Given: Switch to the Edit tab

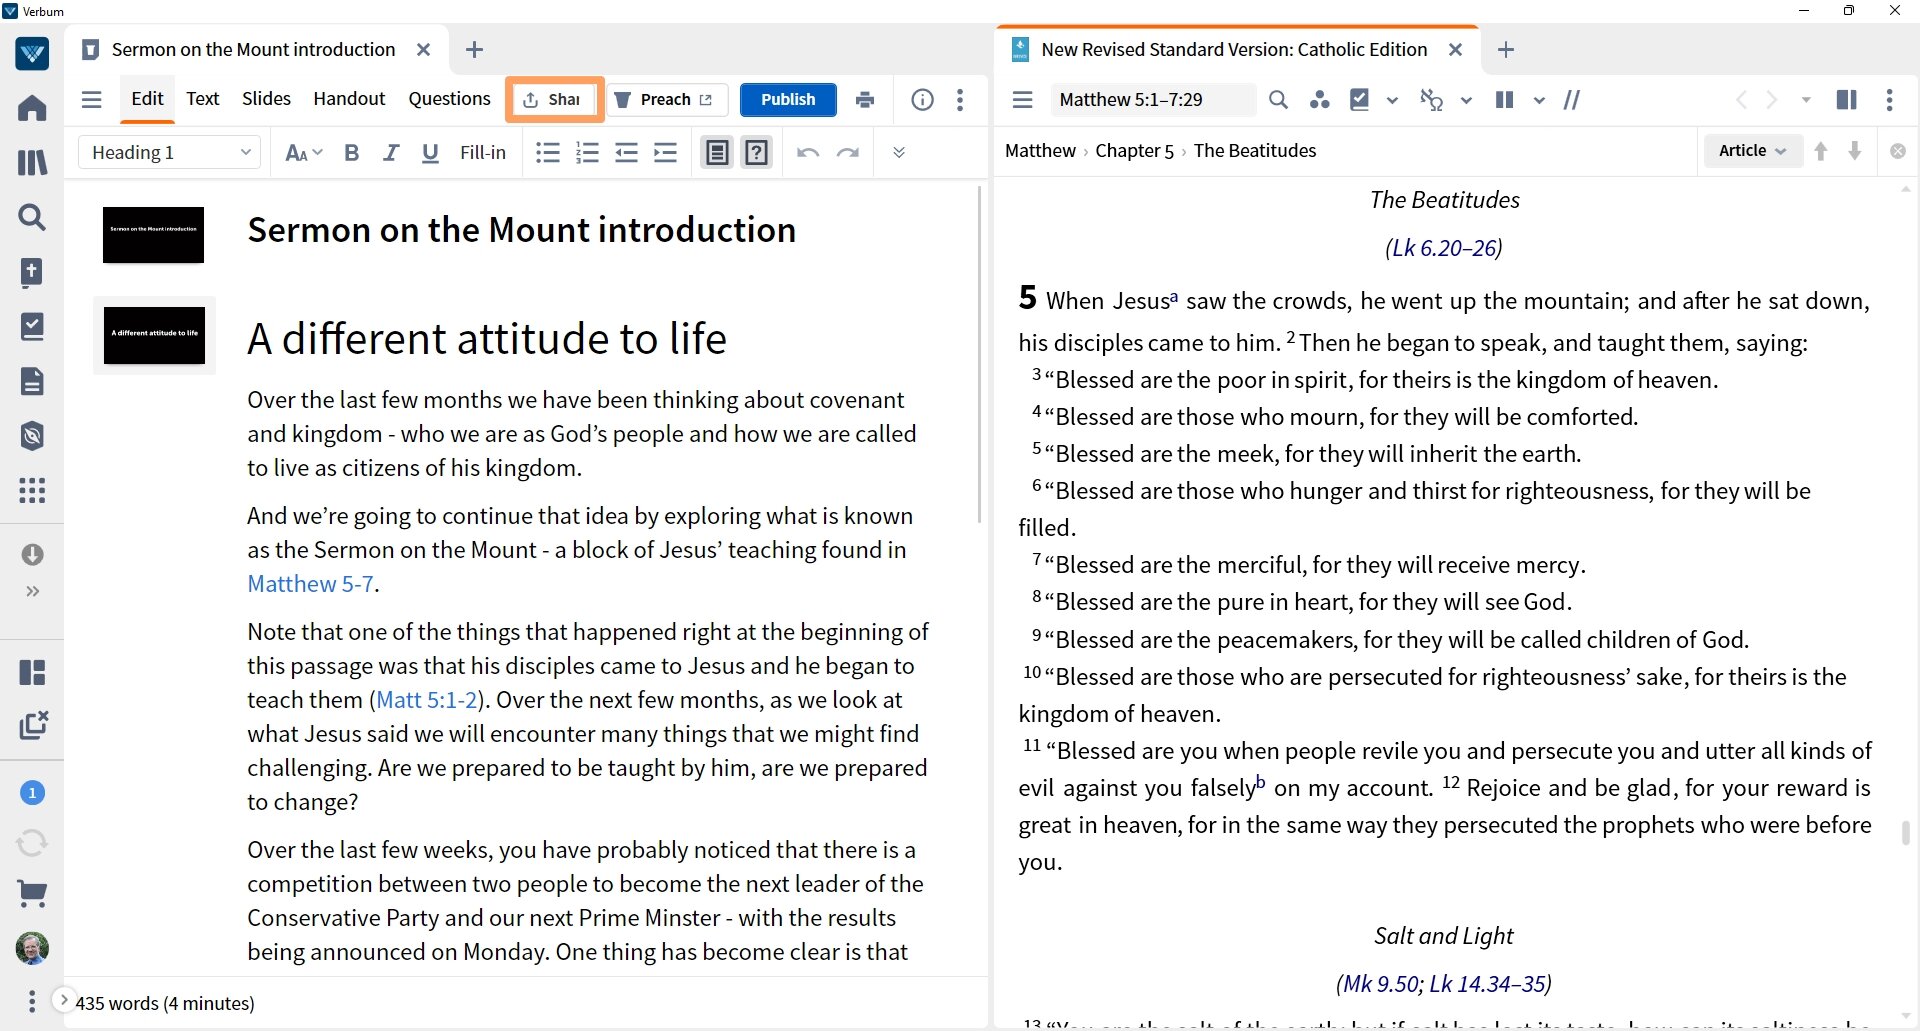Looking at the screenshot, I should [x=147, y=99].
